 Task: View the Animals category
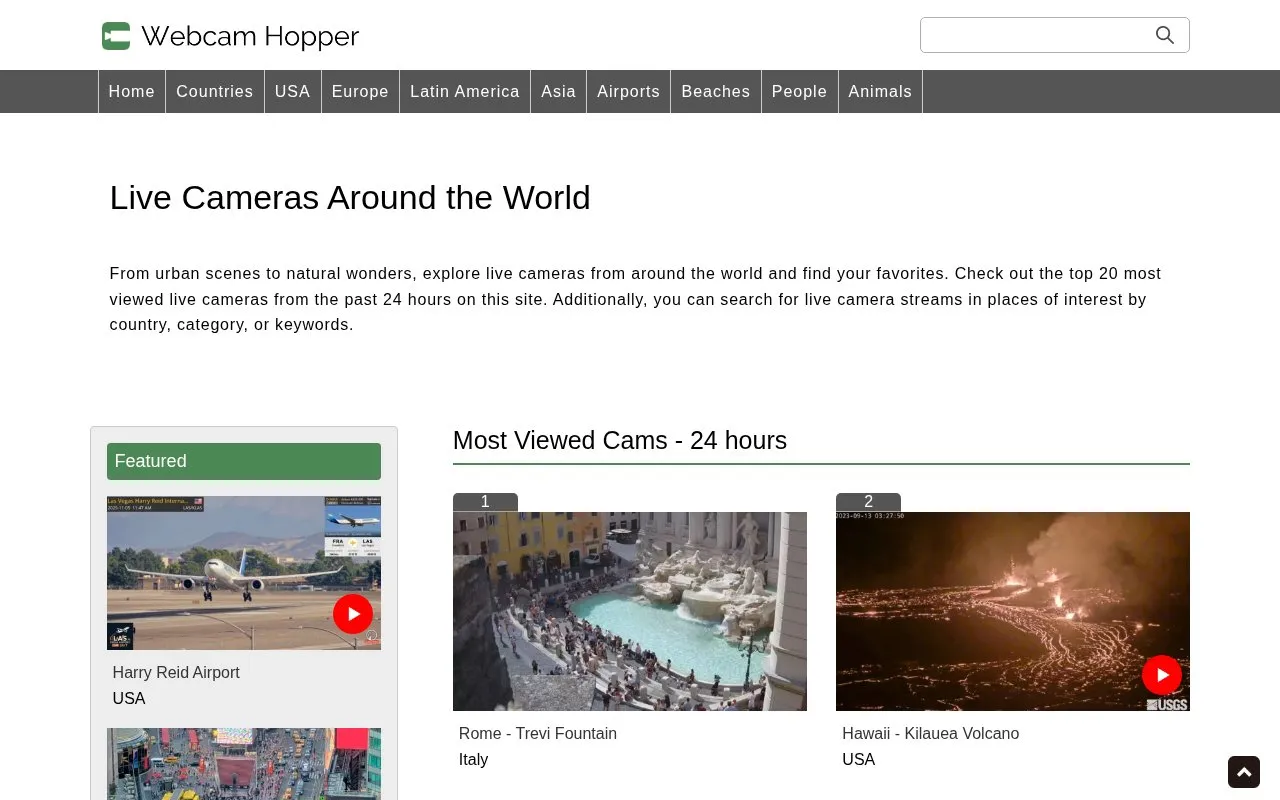[x=880, y=91]
